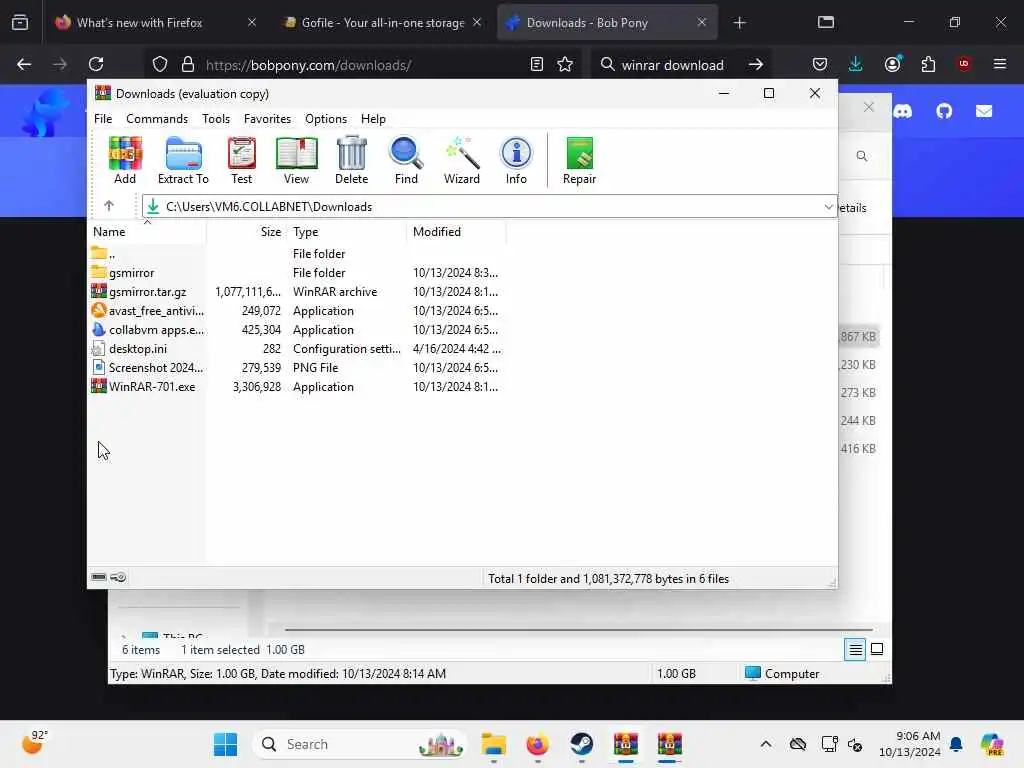Select the WinRAR-701.exe file
1024x768 pixels.
(297, 387)
